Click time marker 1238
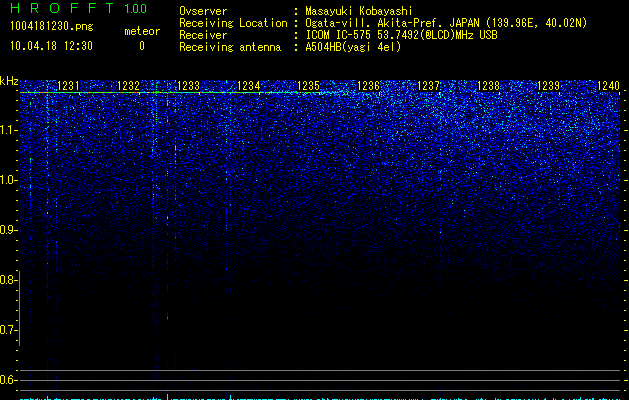The image size is (629, 400). tap(489, 86)
